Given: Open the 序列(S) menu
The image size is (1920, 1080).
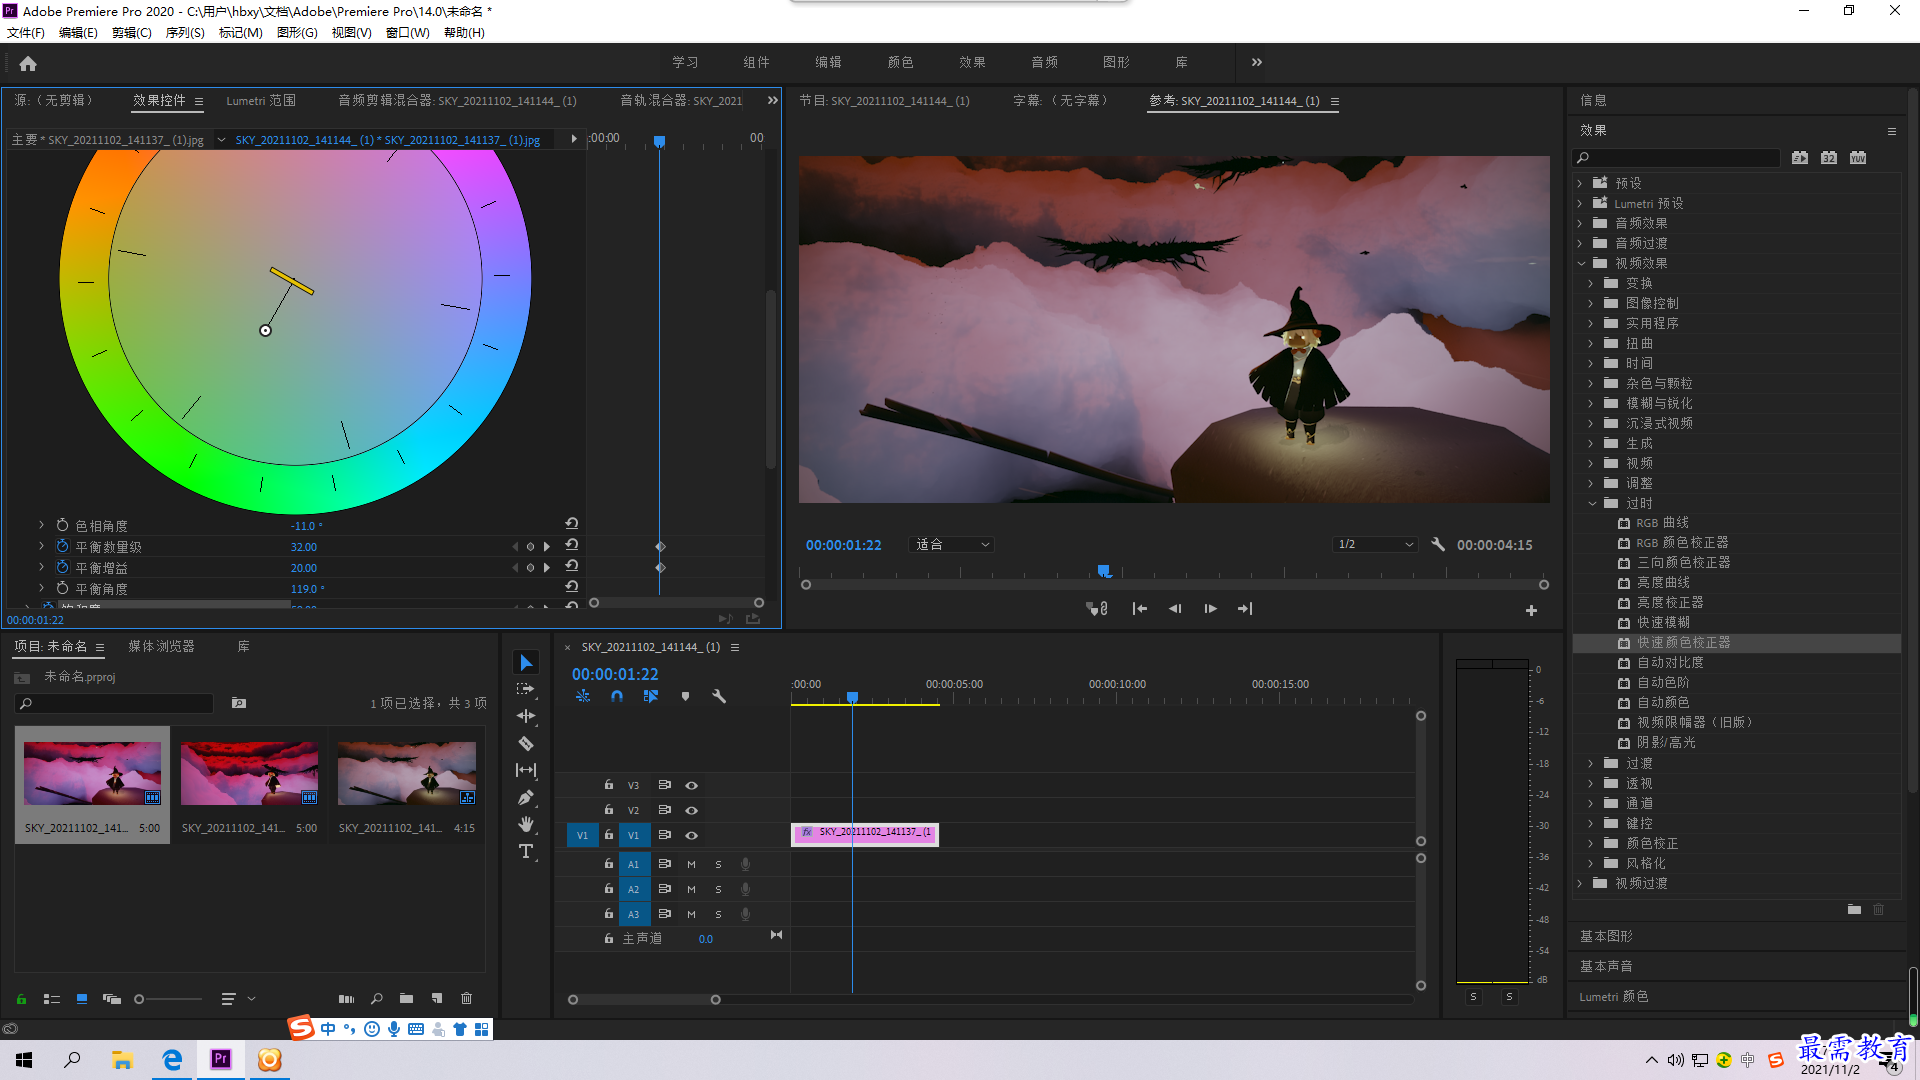Looking at the screenshot, I should (x=185, y=33).
